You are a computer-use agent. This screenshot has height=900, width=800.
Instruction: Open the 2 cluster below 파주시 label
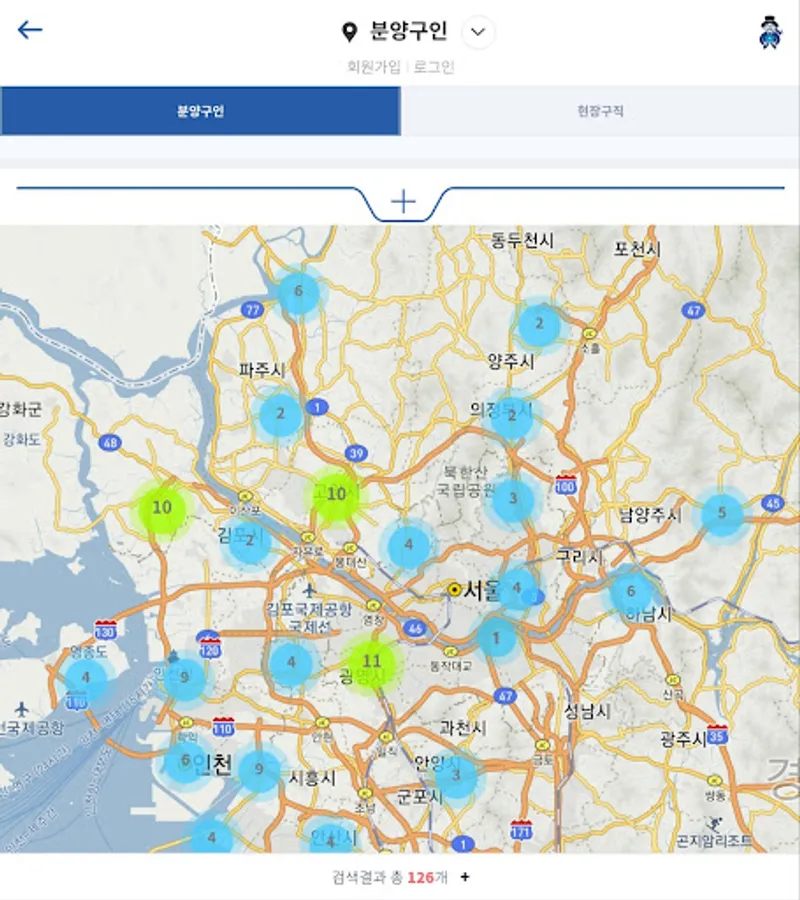pyautogui.click(x=280, y=414)
